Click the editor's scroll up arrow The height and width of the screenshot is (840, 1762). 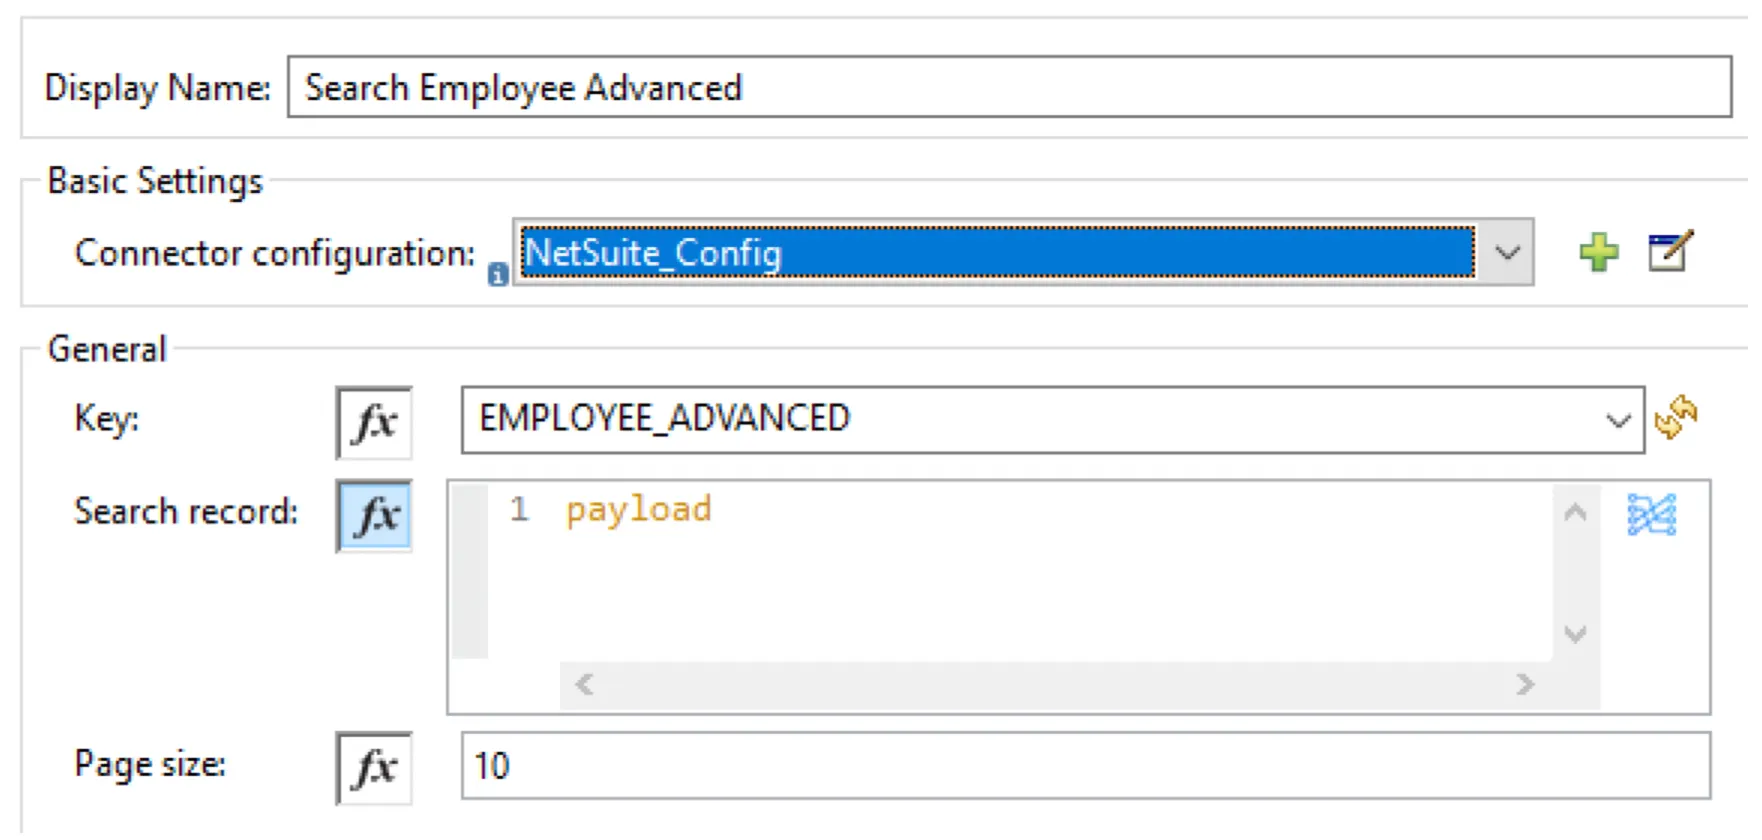coord(1575,512)
